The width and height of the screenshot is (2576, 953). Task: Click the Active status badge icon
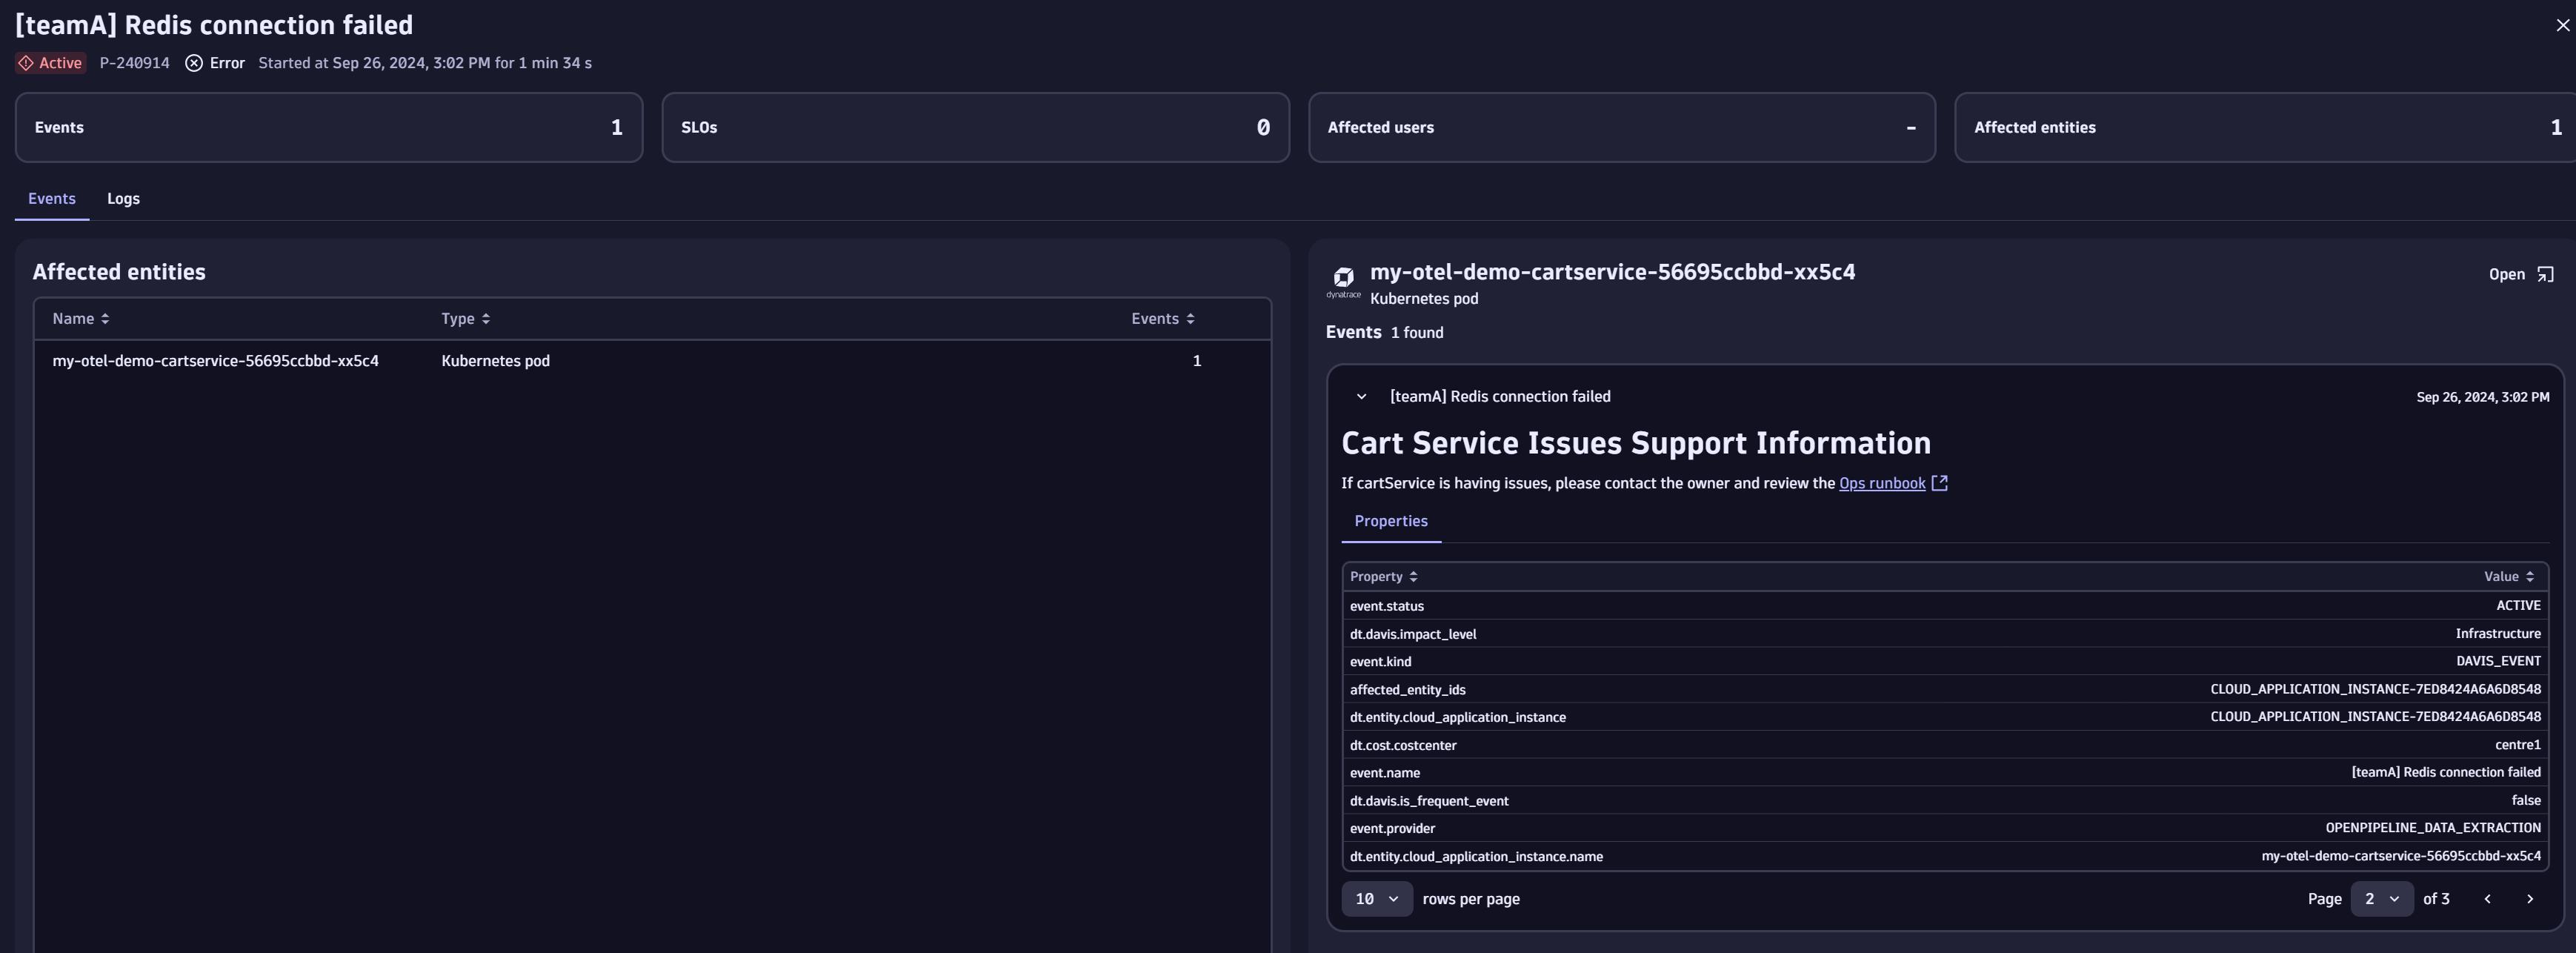(x=26, y=63)
